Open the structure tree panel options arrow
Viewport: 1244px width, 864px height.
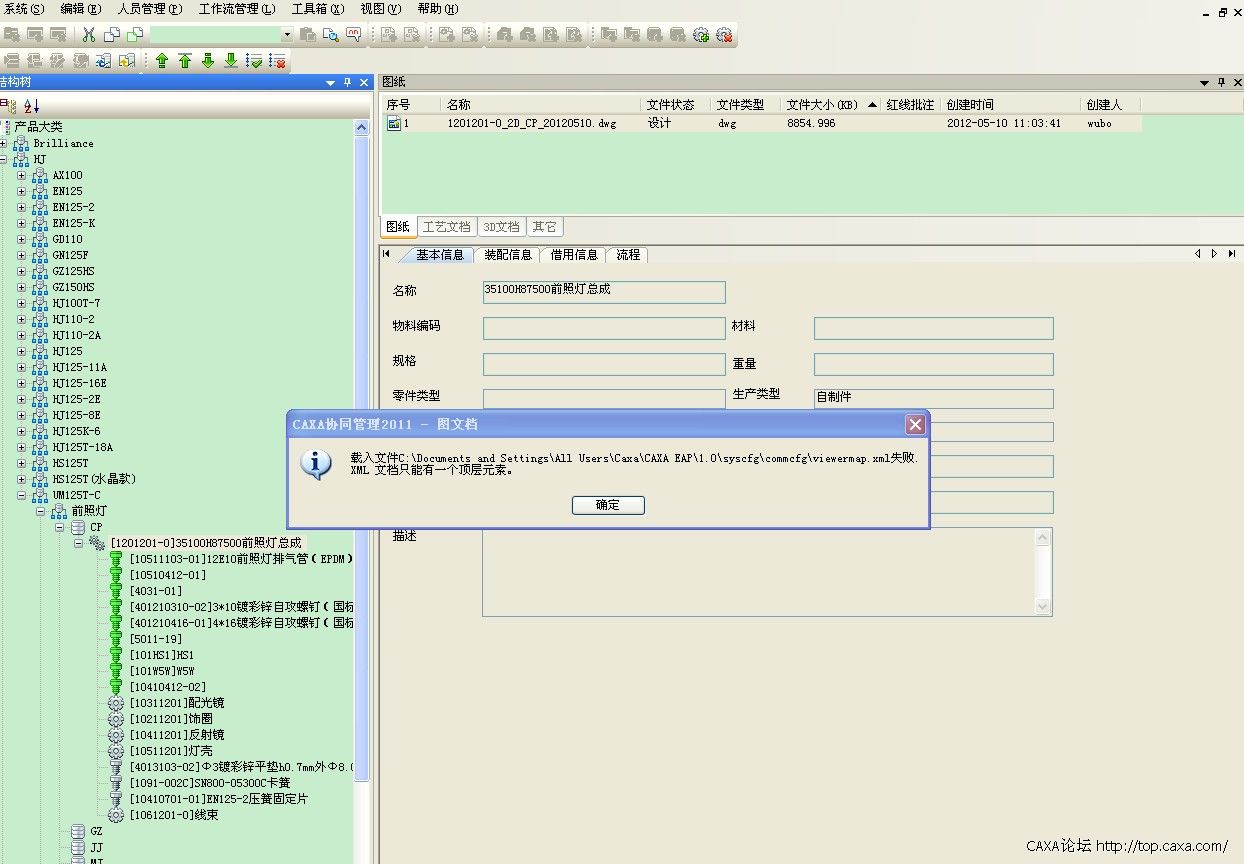pyautogui.click(x=331, y=83)
